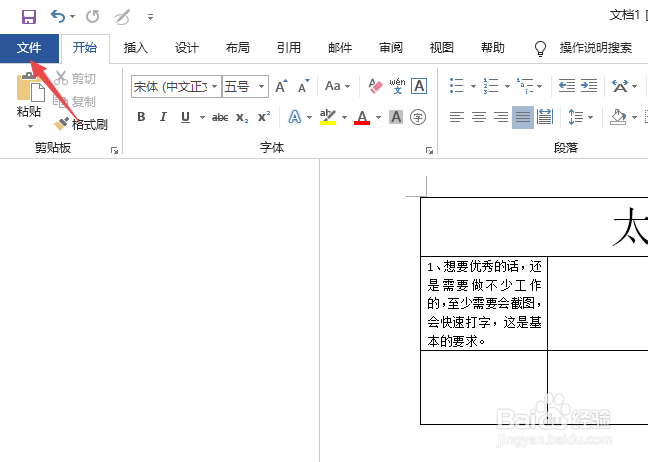
Task: Select the highlighted Justify alignment button
Action: [523, 117]
